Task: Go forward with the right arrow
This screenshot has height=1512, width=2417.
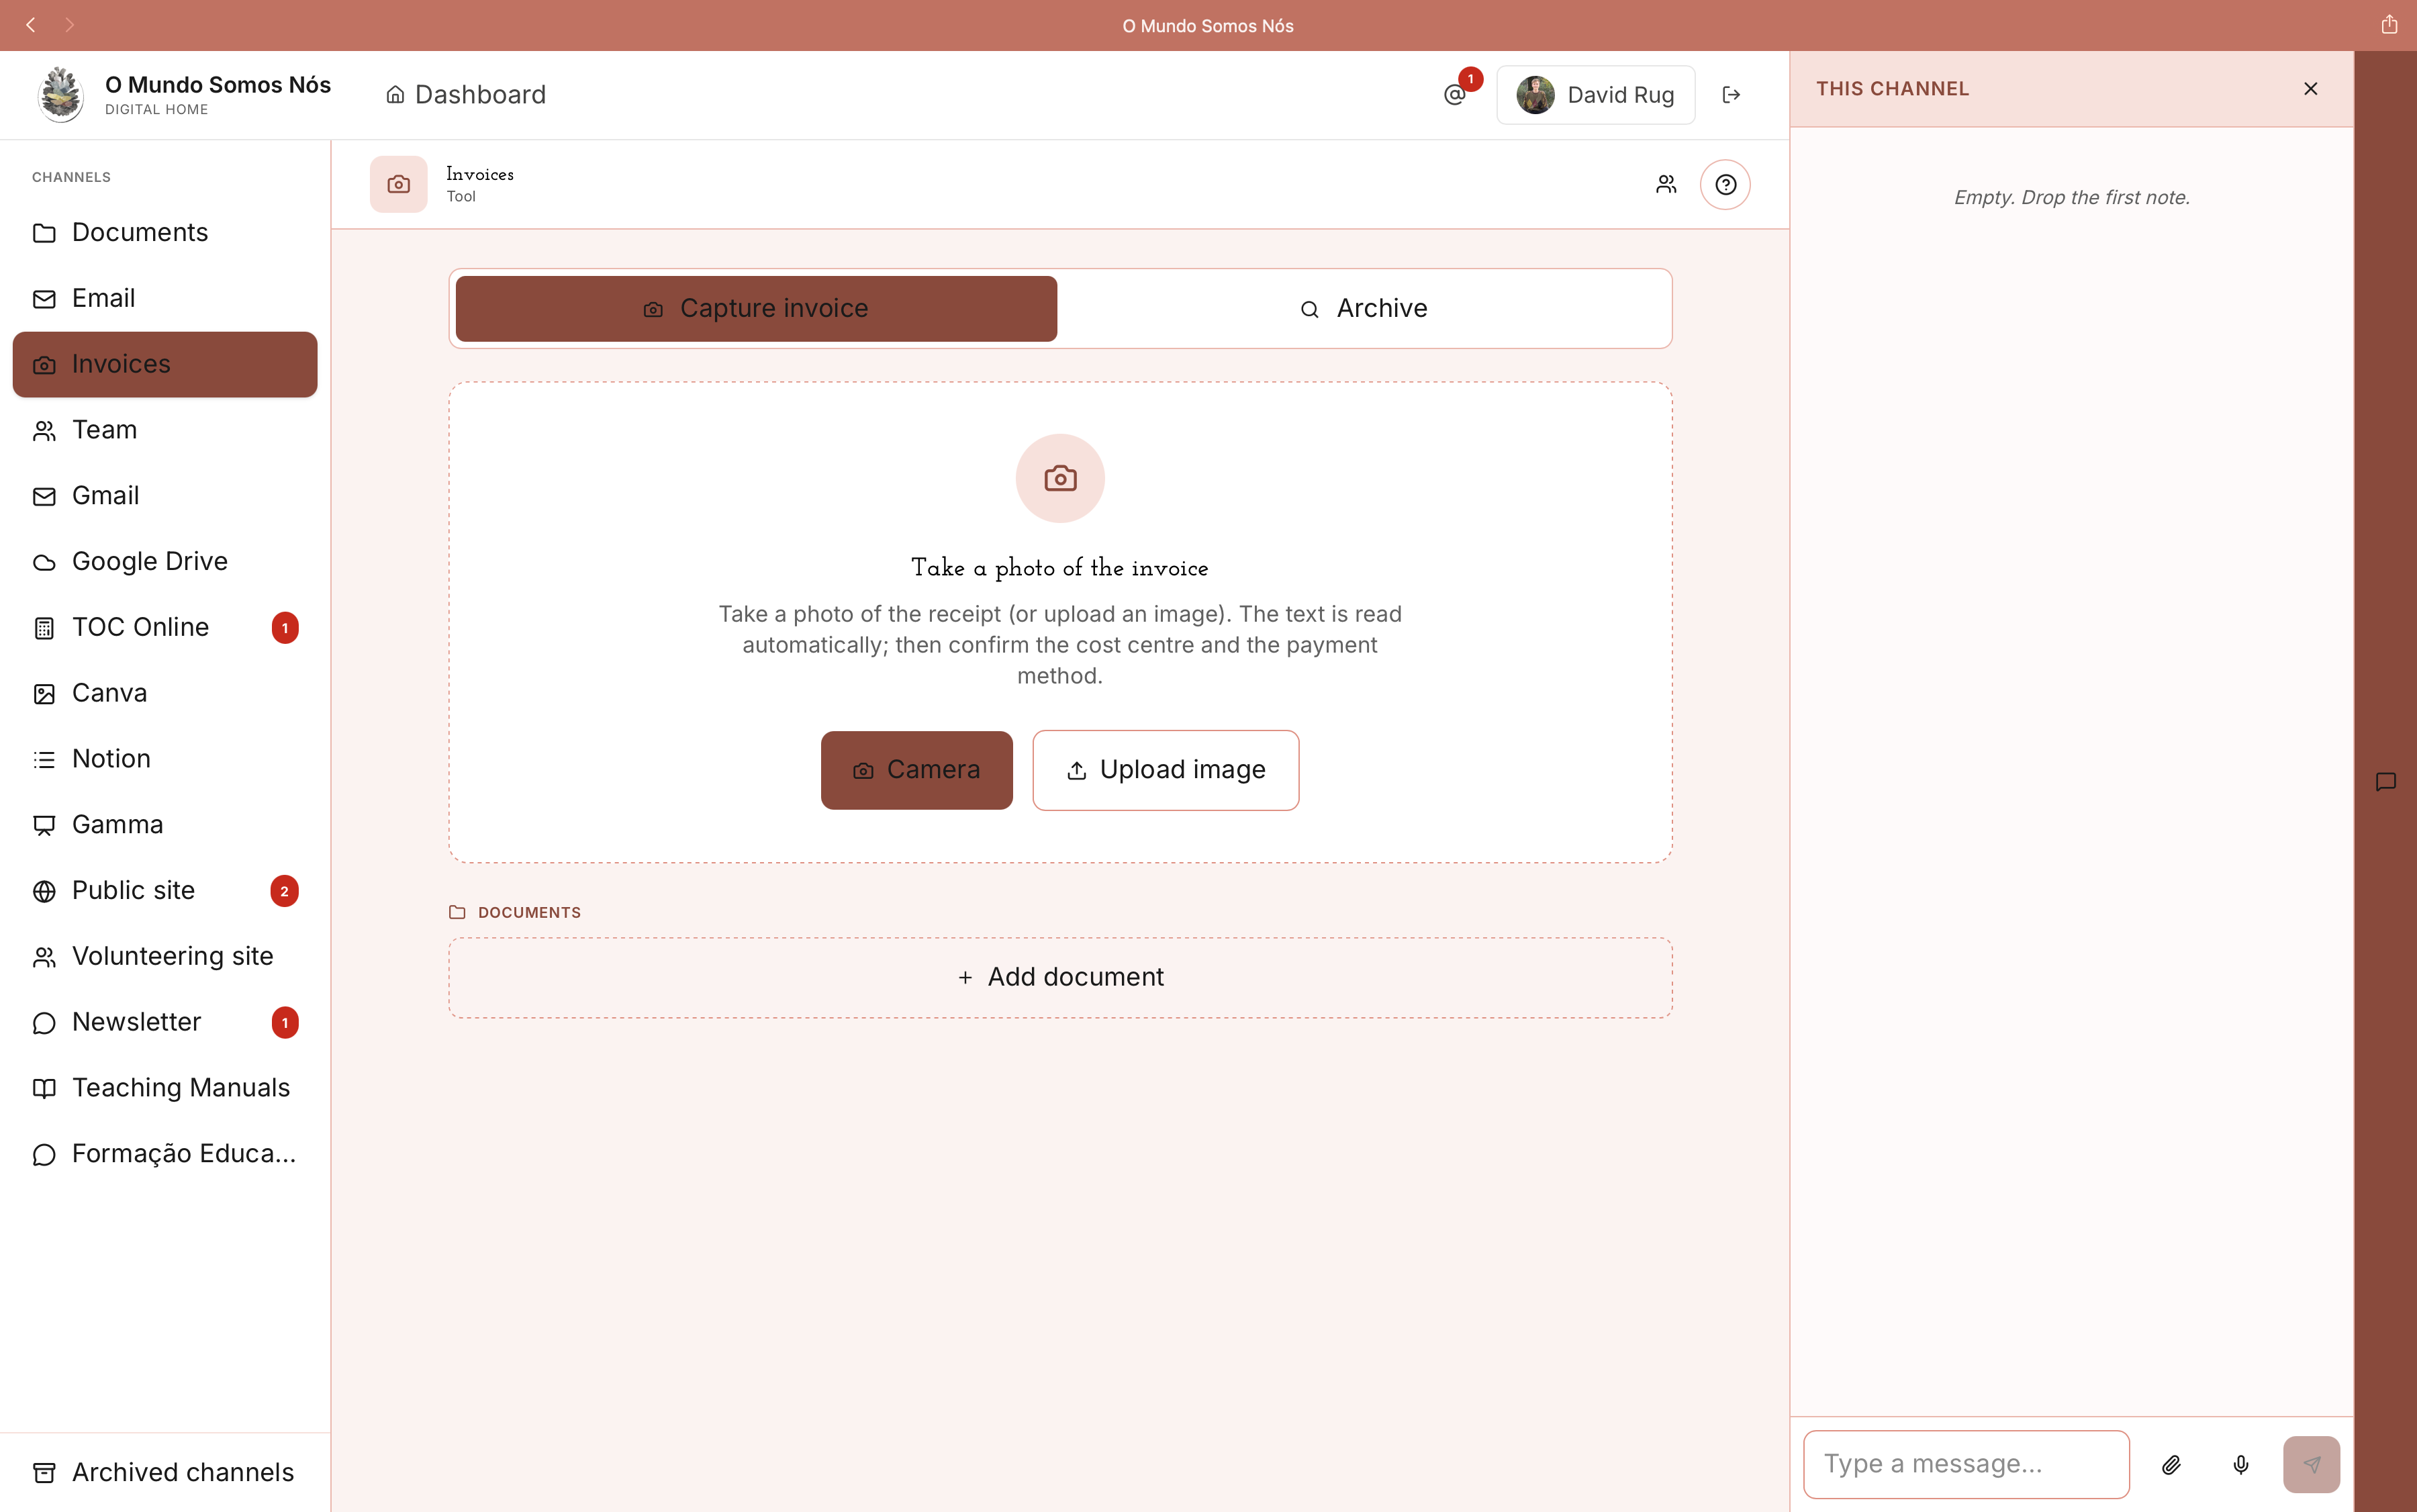Action: [69, 25]
